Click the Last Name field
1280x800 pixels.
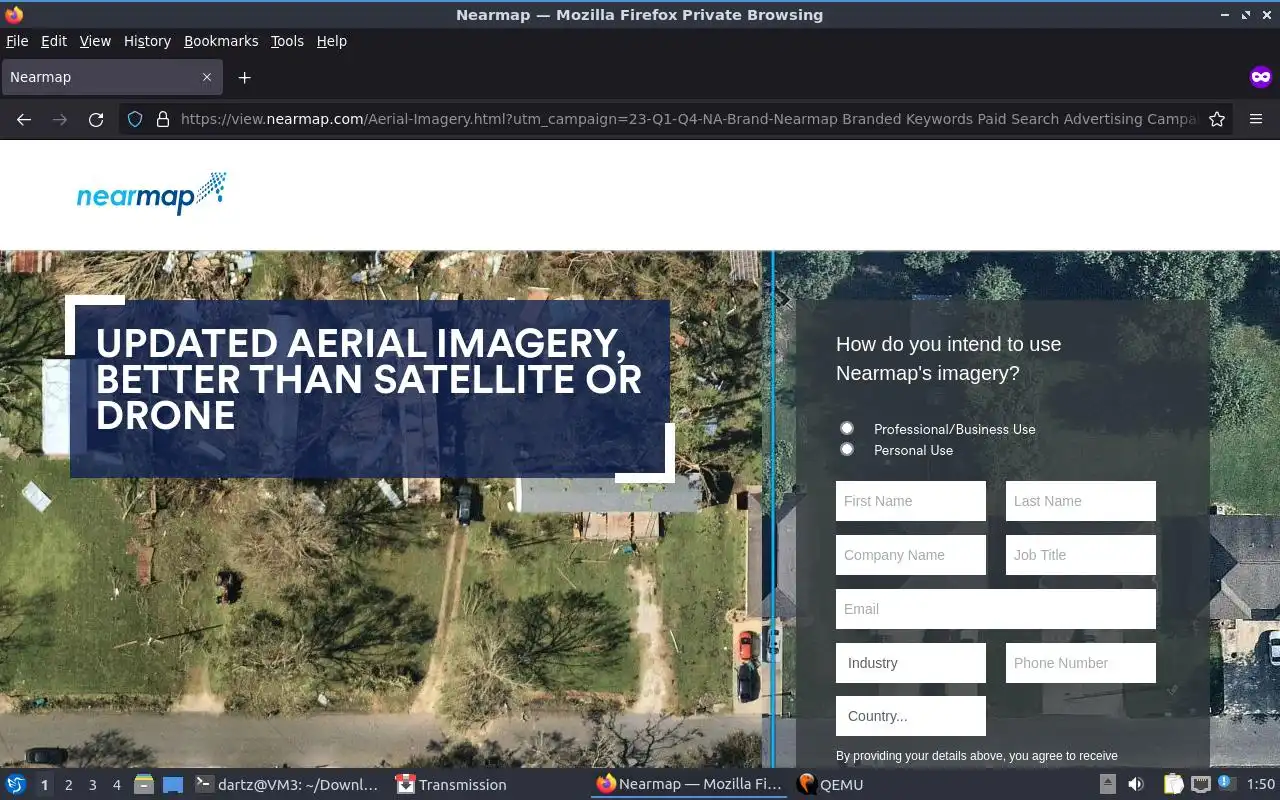(1081, 501)
